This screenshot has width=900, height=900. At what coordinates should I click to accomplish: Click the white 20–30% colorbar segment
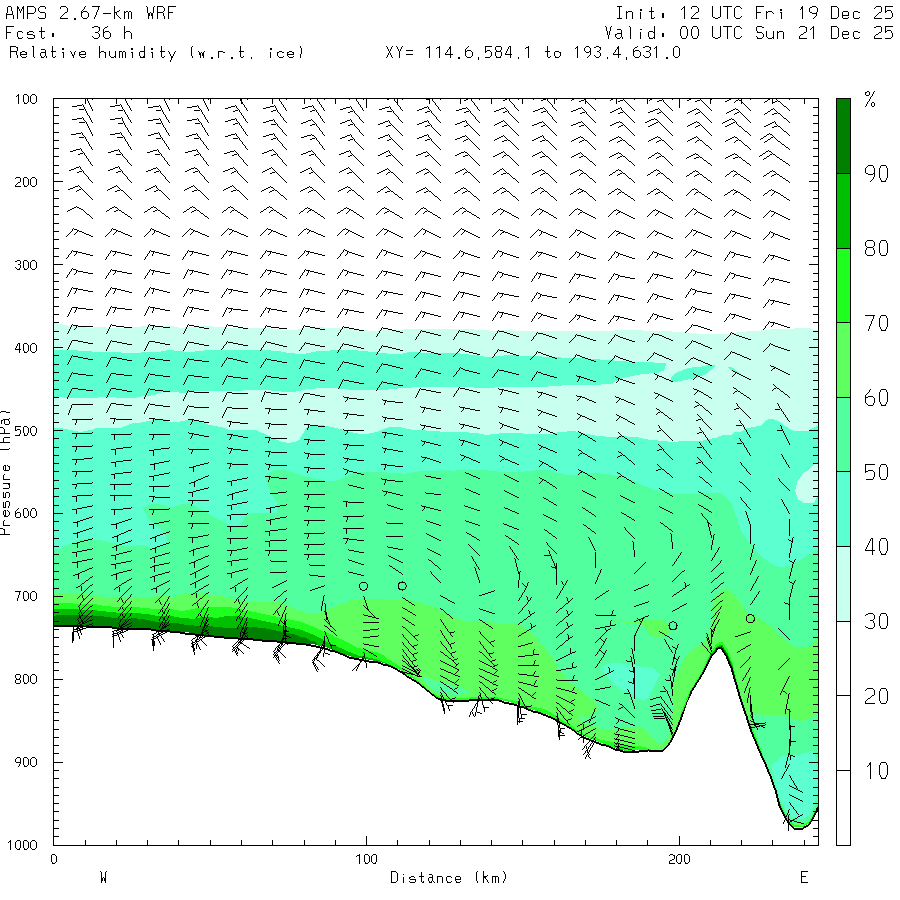(843, 658)
